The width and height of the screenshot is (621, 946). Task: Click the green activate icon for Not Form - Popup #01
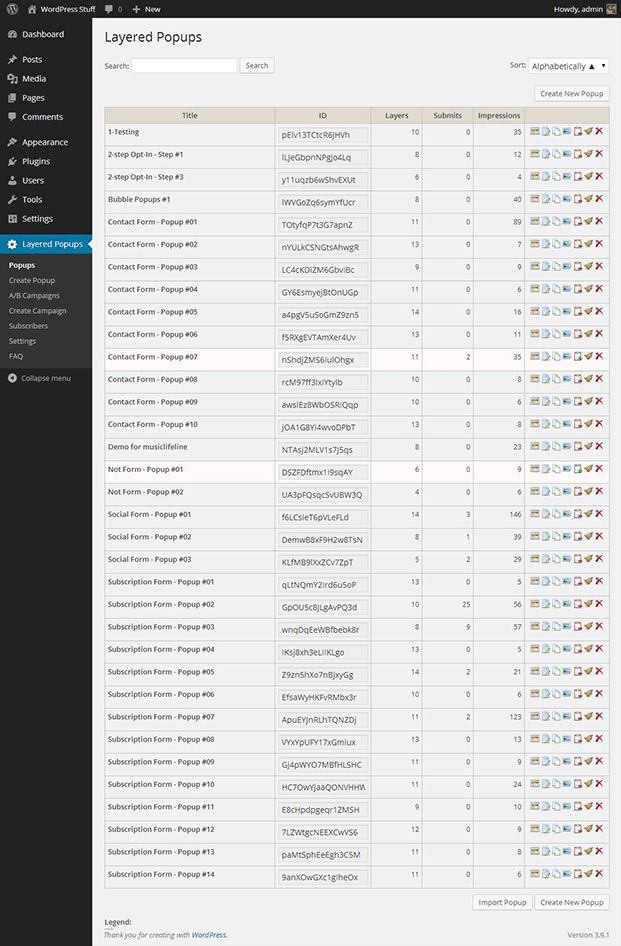[x=578, y=469]
